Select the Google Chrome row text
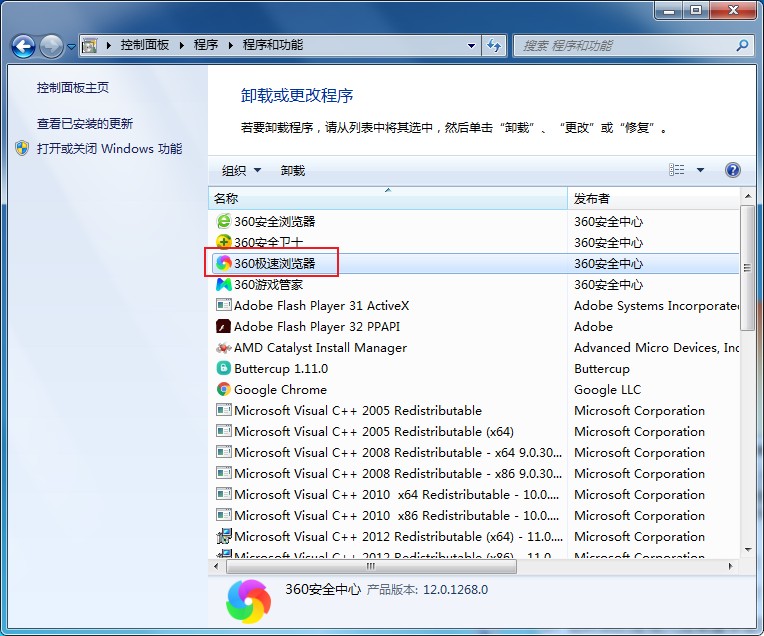This screenshot has width=764, height=636. (280, 389)
